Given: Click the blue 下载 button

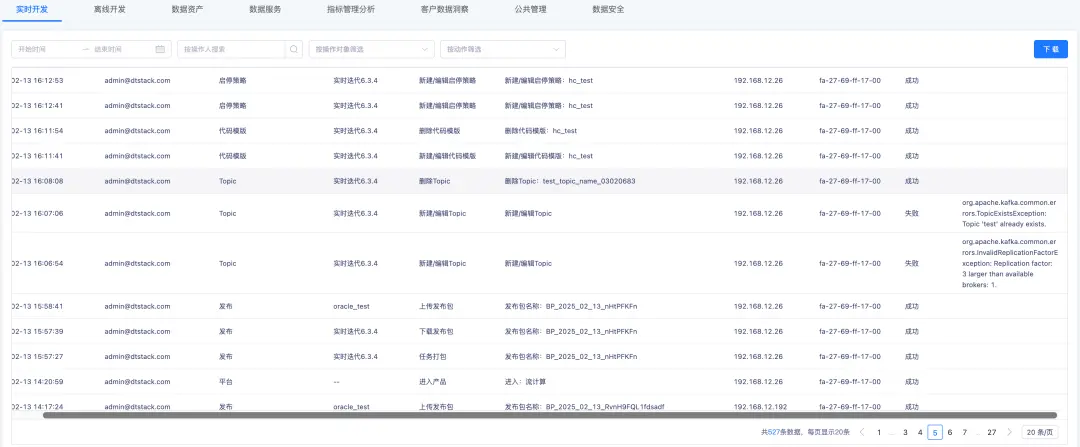Looking at the screenshot, I should (x=1050, y=50).
